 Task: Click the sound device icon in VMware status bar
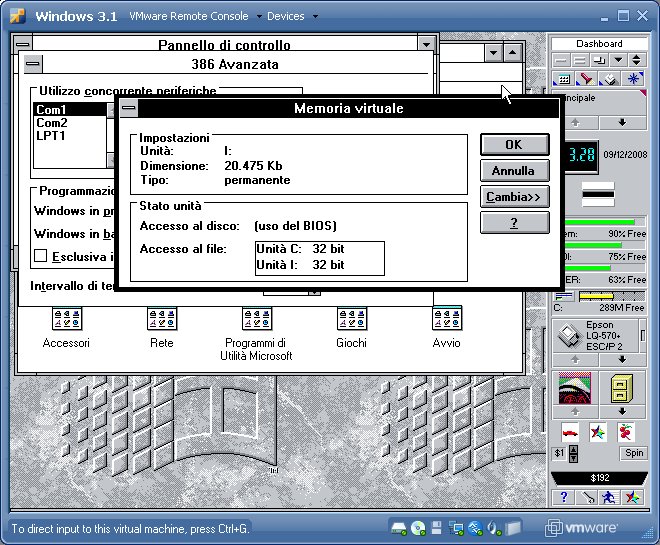[493, 527]
